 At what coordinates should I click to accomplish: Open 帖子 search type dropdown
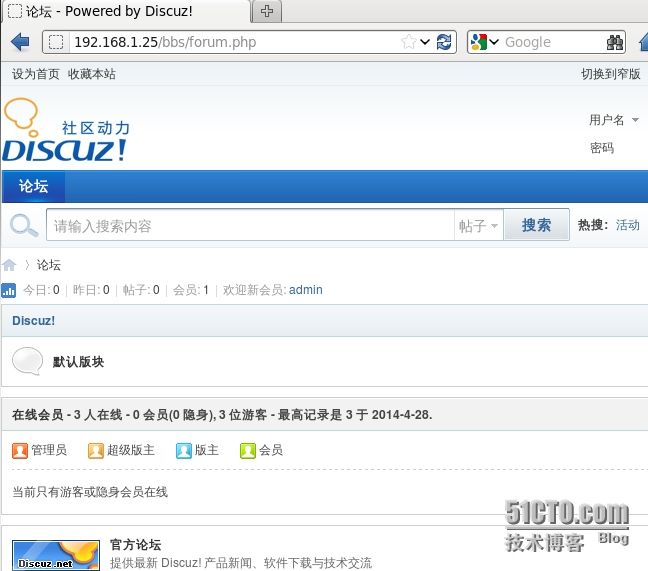pyautogui.click(x=479, y=226)
